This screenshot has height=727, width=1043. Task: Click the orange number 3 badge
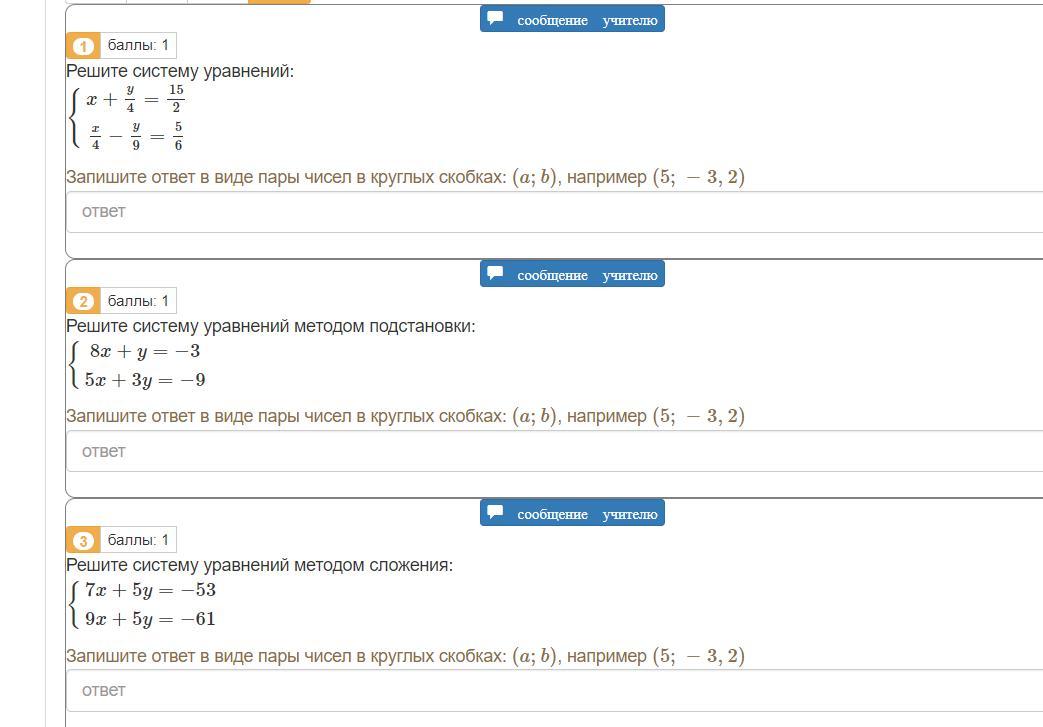83,541
